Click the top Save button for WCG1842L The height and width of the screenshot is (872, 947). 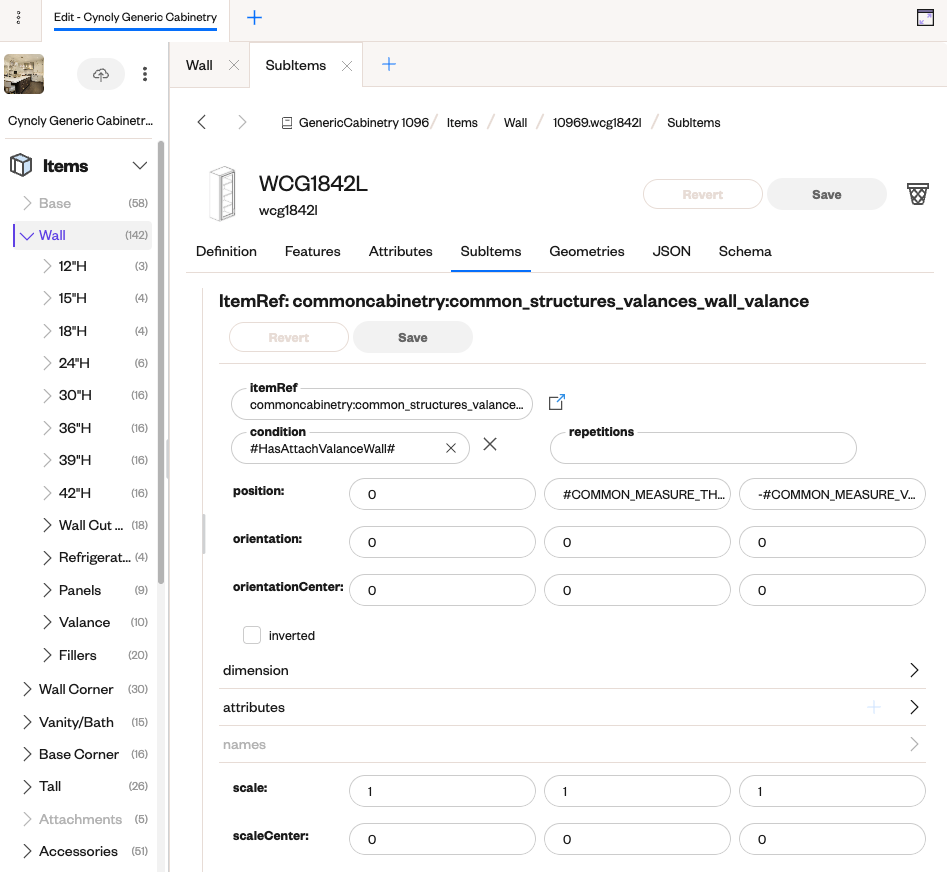[x=826, y=194]
